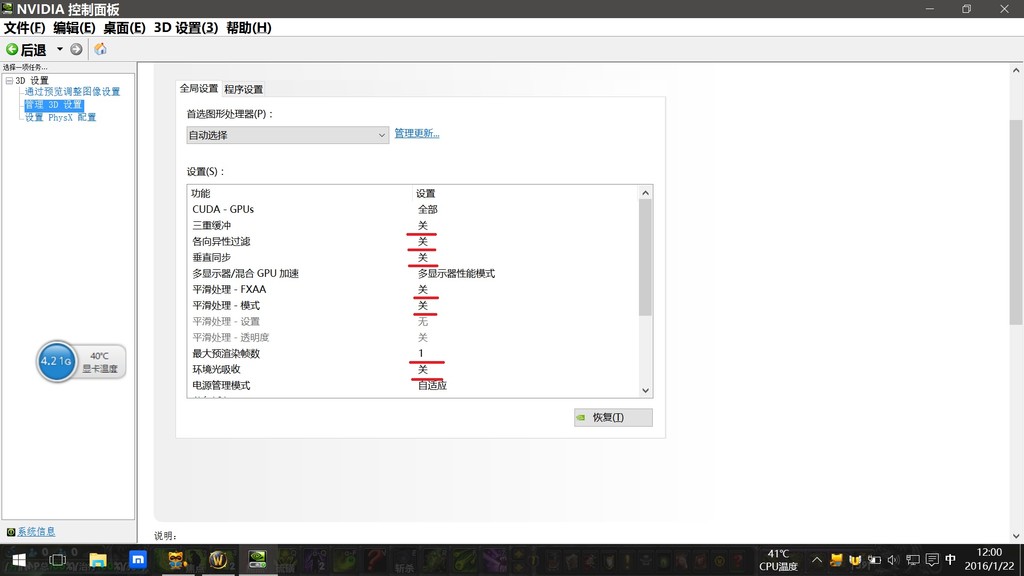Expand the 后退 button dropdown arrow
Screen dimensions: 1024x576
point(59,49)
